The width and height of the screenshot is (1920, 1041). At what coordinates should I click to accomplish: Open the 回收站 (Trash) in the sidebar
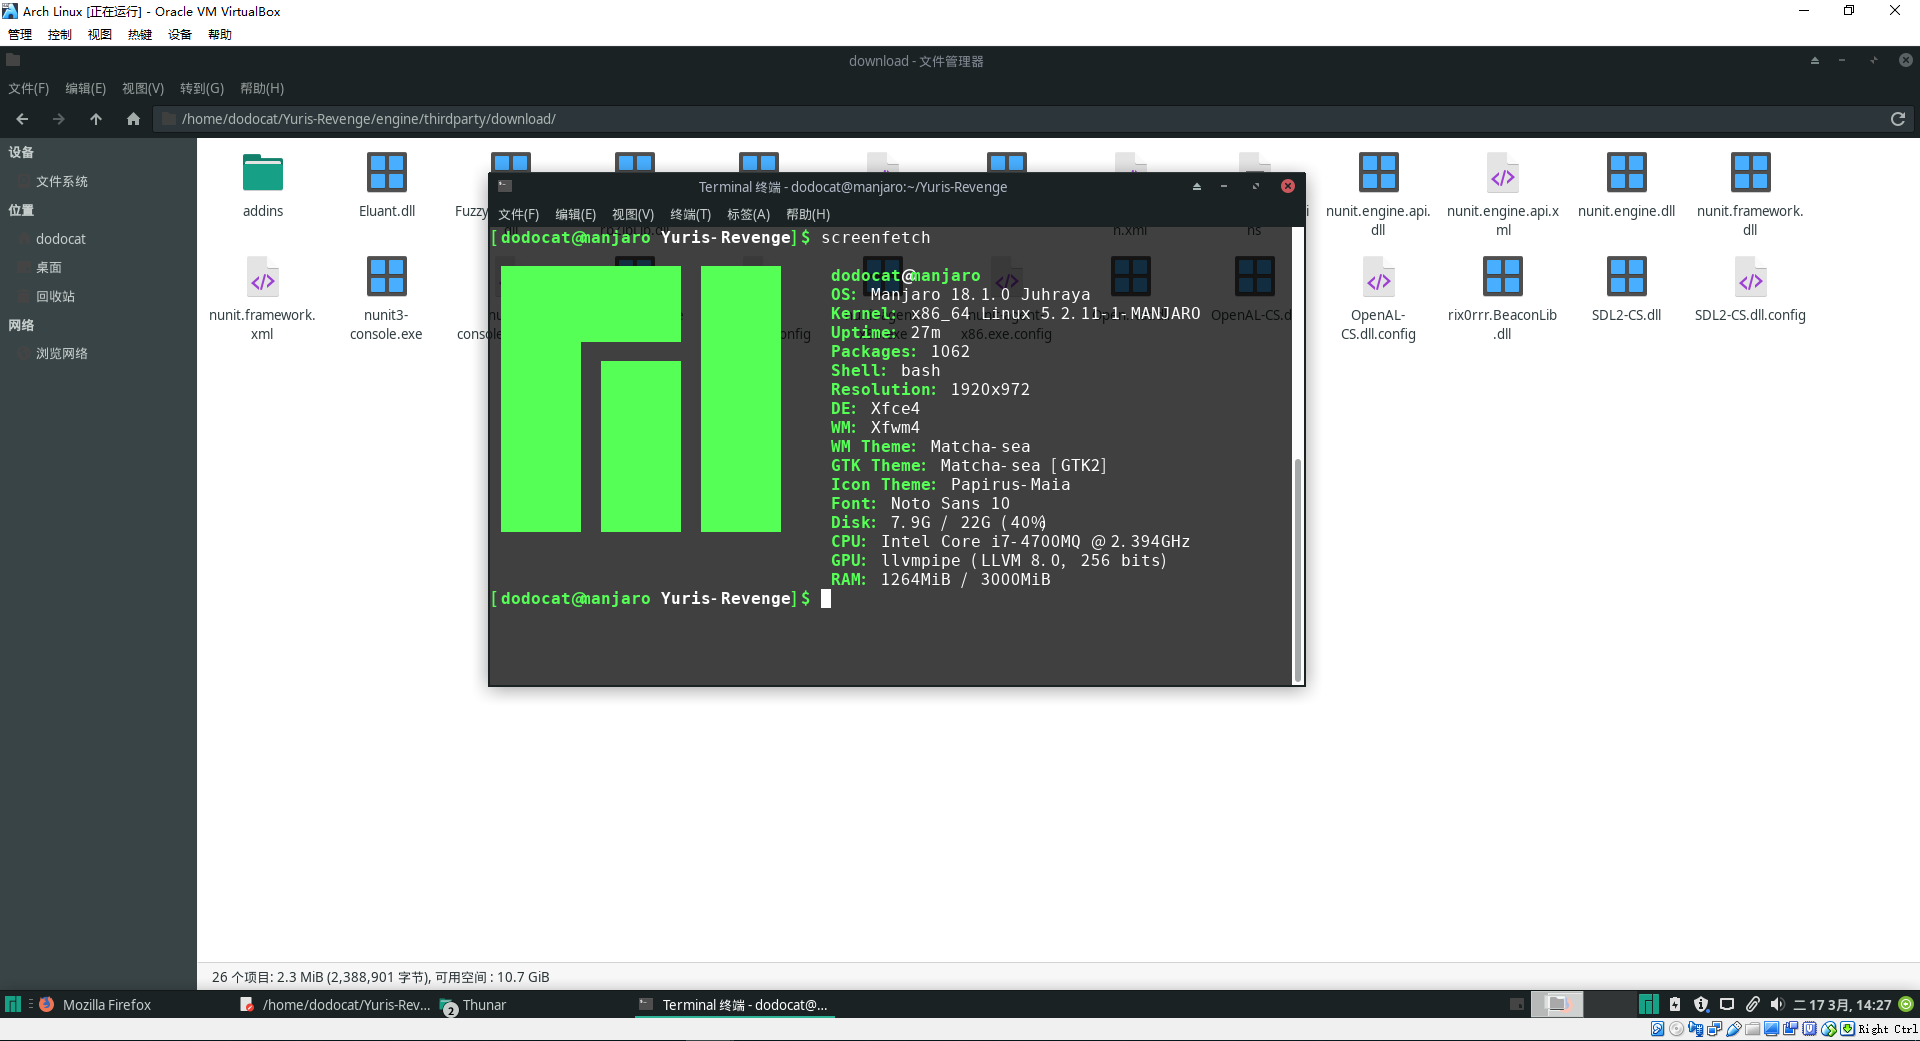tap(55, 296)
